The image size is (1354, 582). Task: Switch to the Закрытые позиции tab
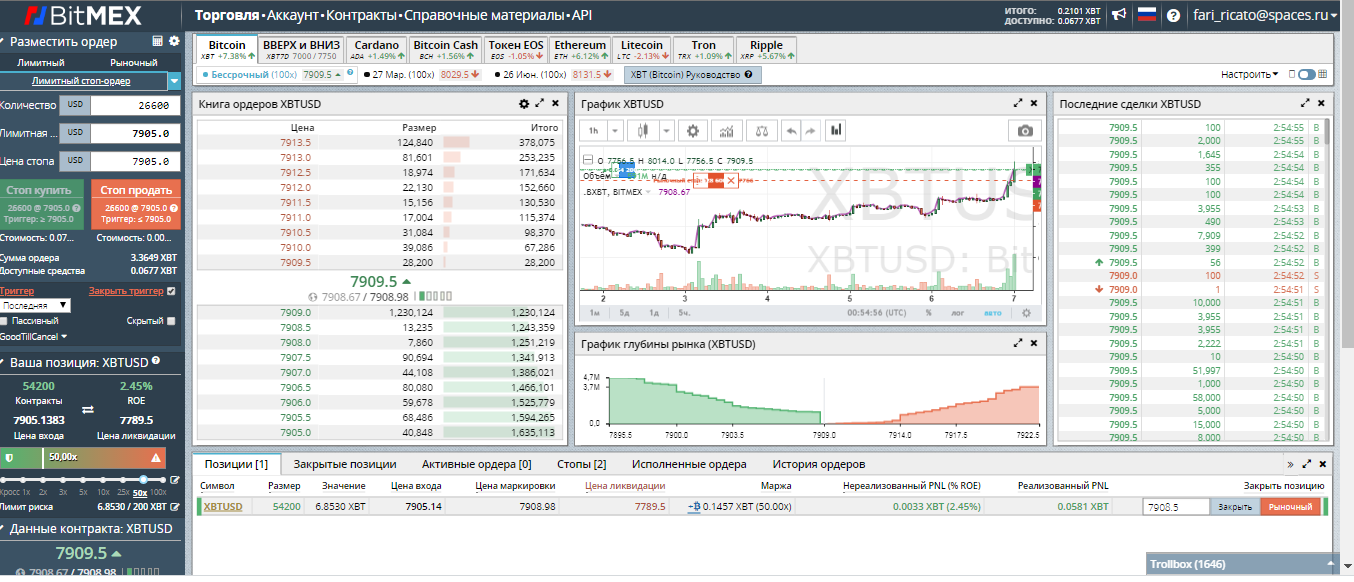coord(345,464)
